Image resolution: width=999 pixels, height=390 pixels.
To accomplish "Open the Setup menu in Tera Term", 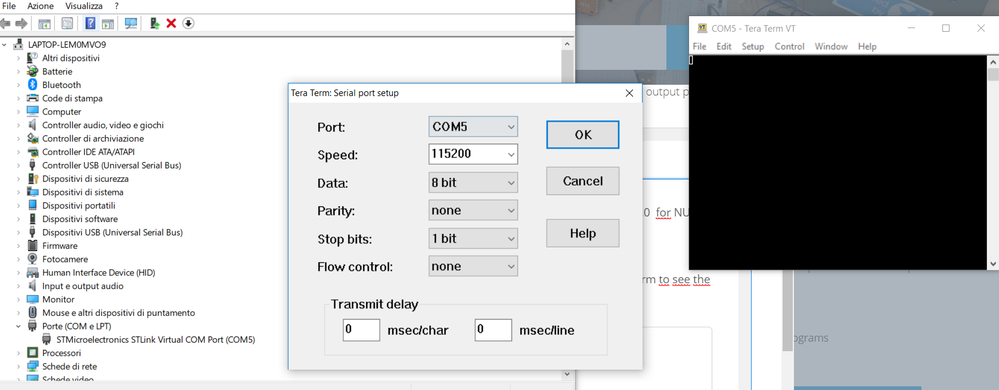I will coord(752,47).
